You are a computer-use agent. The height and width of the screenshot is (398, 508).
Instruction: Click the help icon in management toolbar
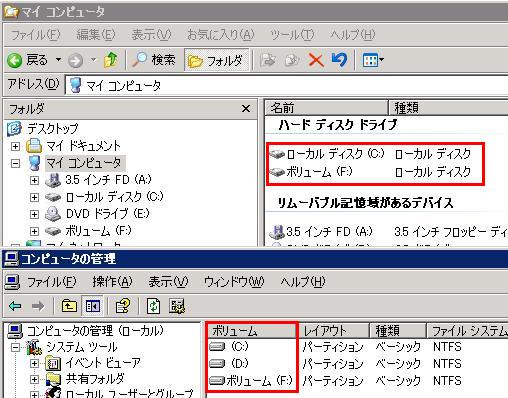123,306
